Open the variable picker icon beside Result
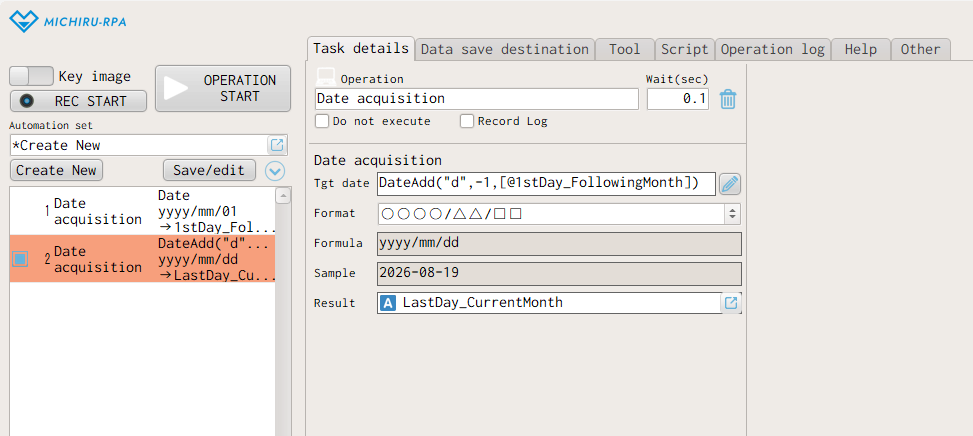This screenshot has height=436, width=973. [x=732, y=303]
